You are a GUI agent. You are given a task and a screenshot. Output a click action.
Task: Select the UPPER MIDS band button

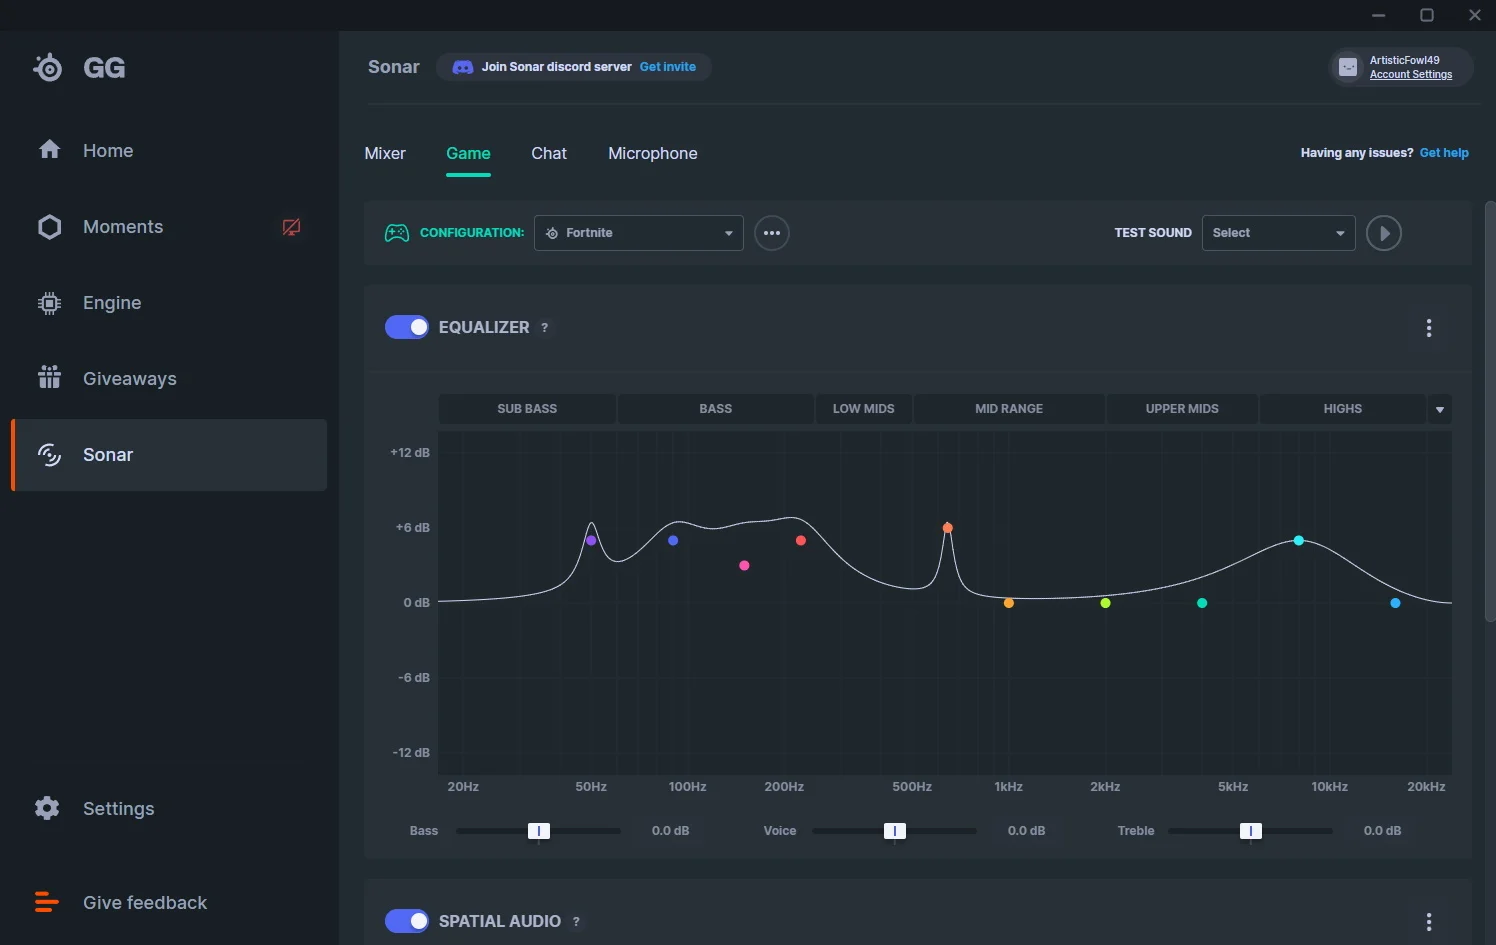click(1182, 409)
